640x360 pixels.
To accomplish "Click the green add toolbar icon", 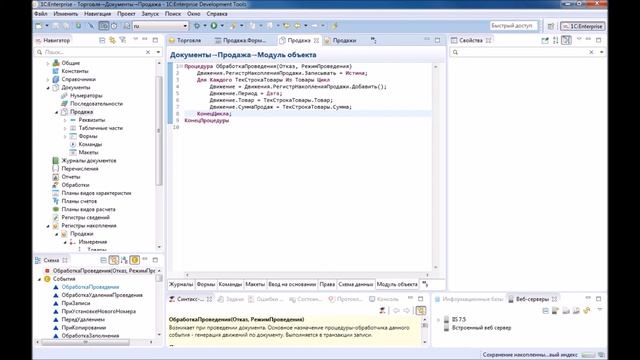I will pyautogui.click(x=78, y=26).
